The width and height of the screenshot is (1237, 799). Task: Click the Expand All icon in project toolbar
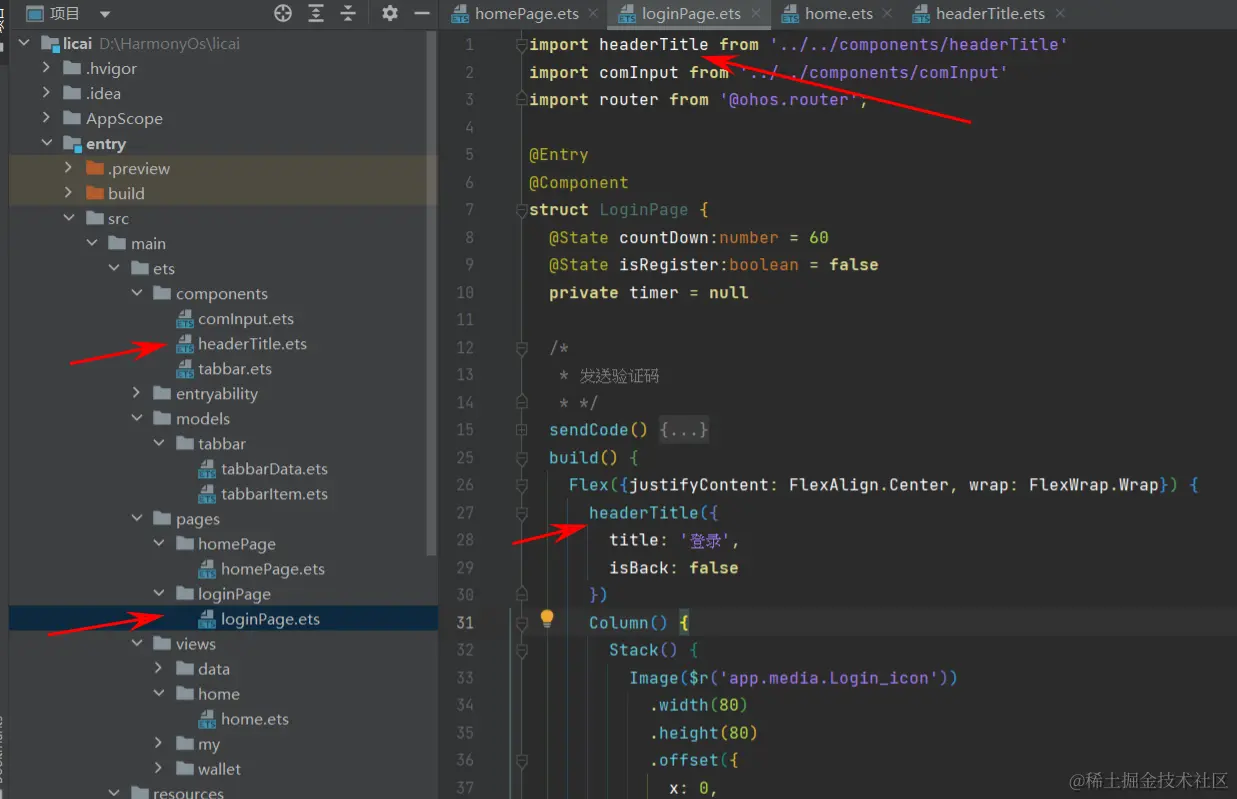[316, 13]
